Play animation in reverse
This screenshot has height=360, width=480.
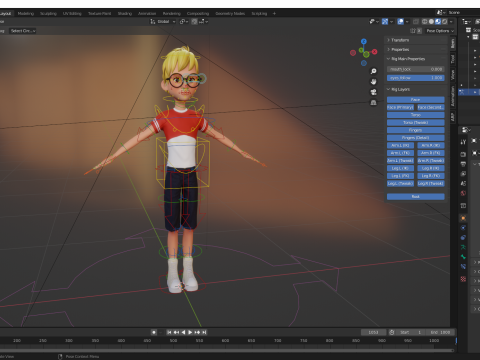click(183, 332)
